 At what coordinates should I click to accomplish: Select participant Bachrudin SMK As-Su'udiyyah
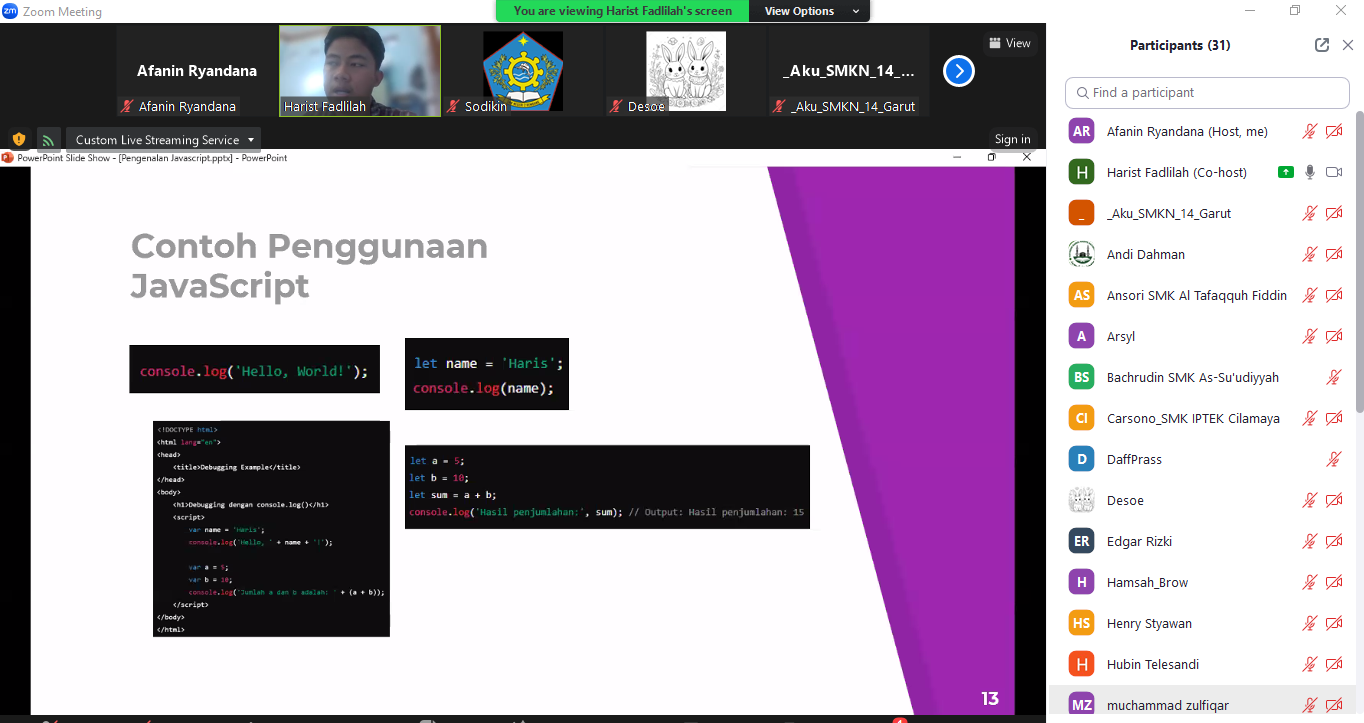tap(1202, 377)
